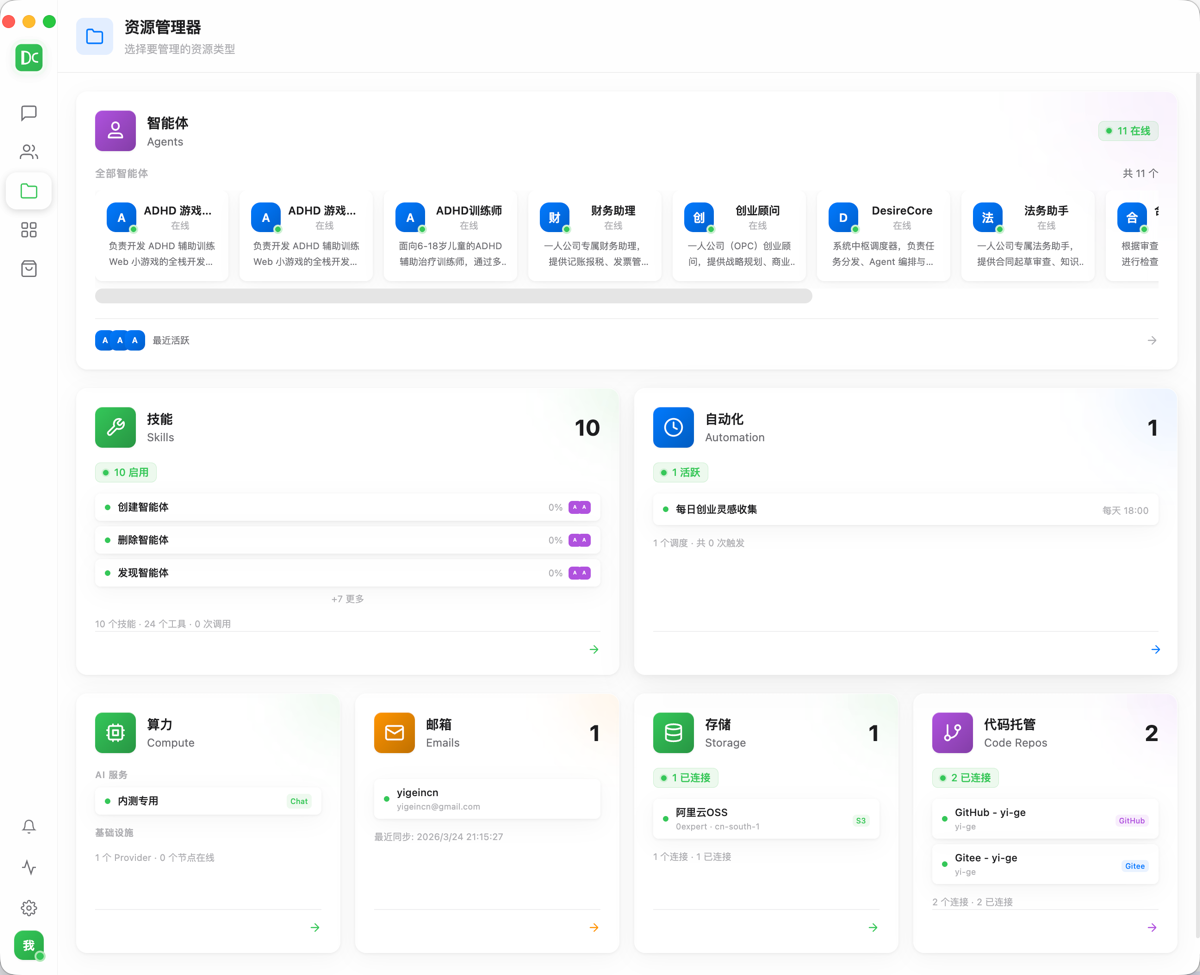Select the ADHD训练师 agent card
Image resolution: width=1200 pixels, height=975 pixels.
pos(450,235)
